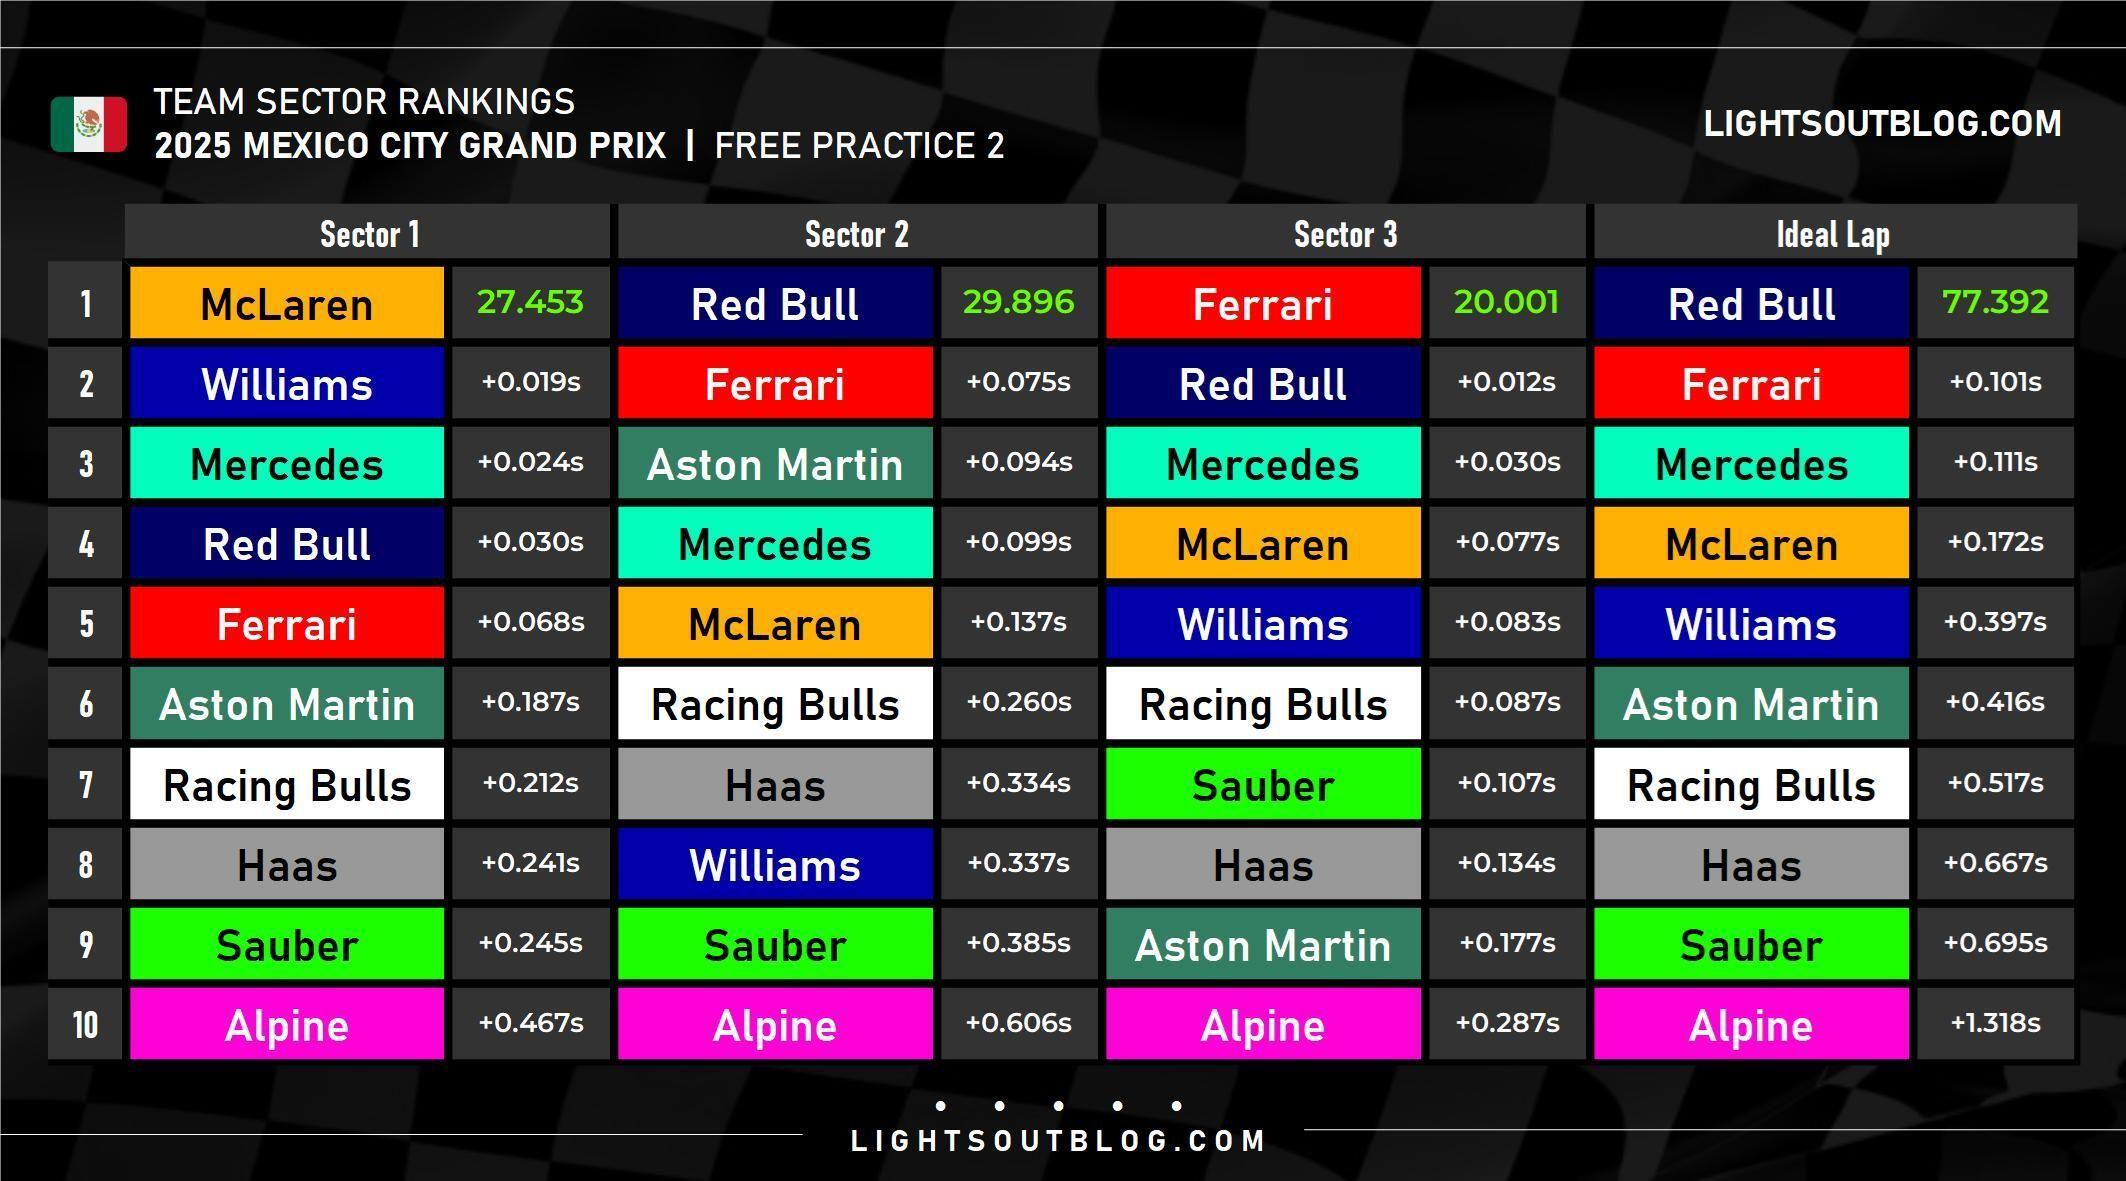Click the green Sauber cell in Sector 3
The height and width of the screenshot is (1181, 2126).
(x=1263, y=784)
